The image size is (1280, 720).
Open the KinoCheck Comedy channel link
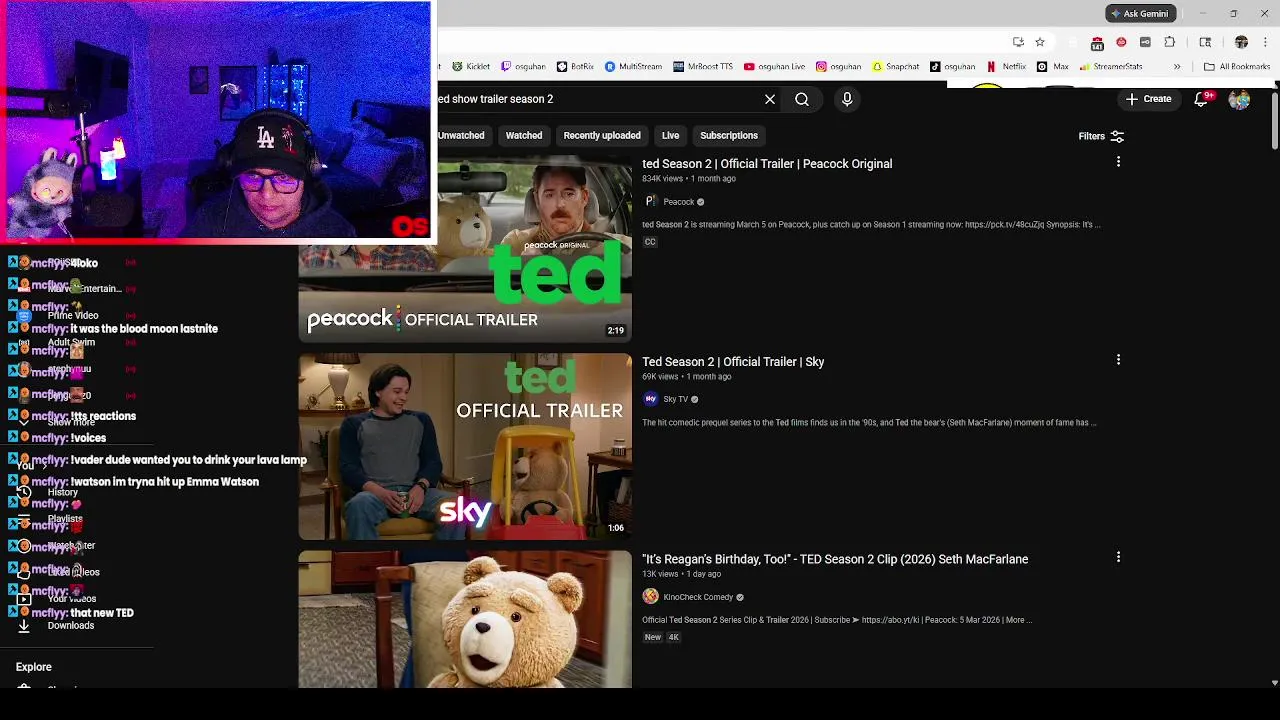[698, 597]
